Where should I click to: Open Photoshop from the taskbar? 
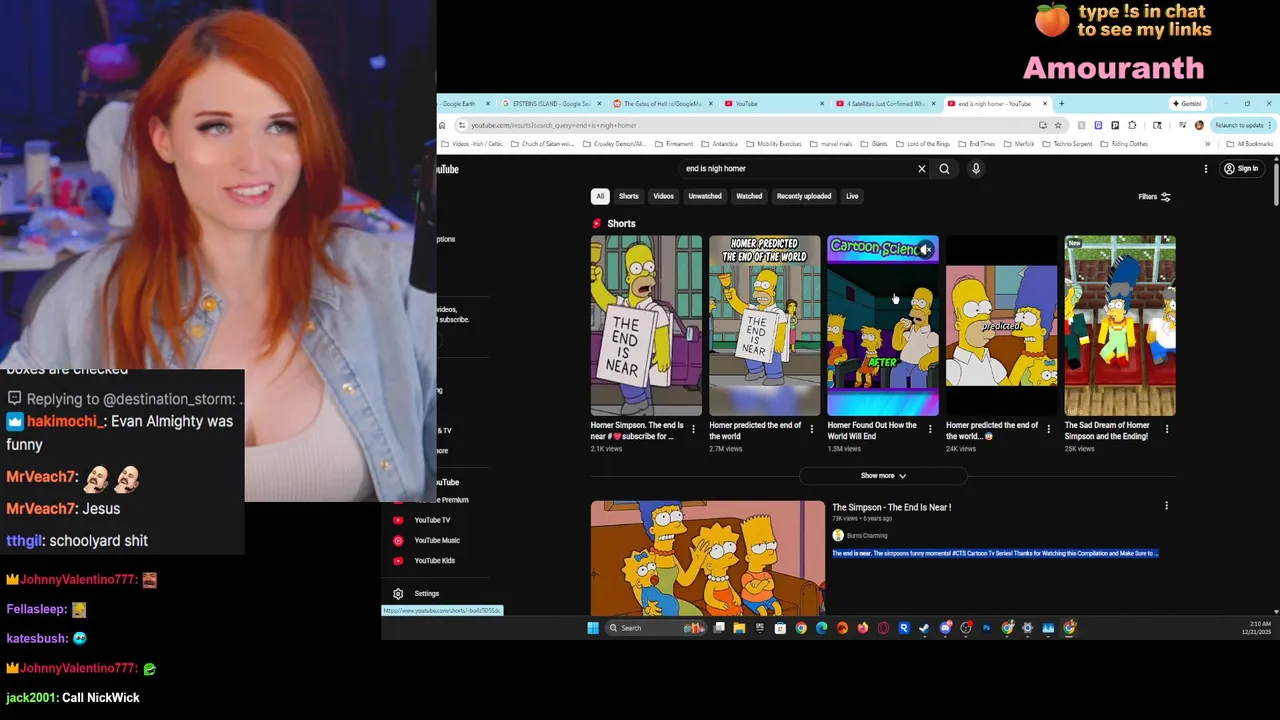986,628
